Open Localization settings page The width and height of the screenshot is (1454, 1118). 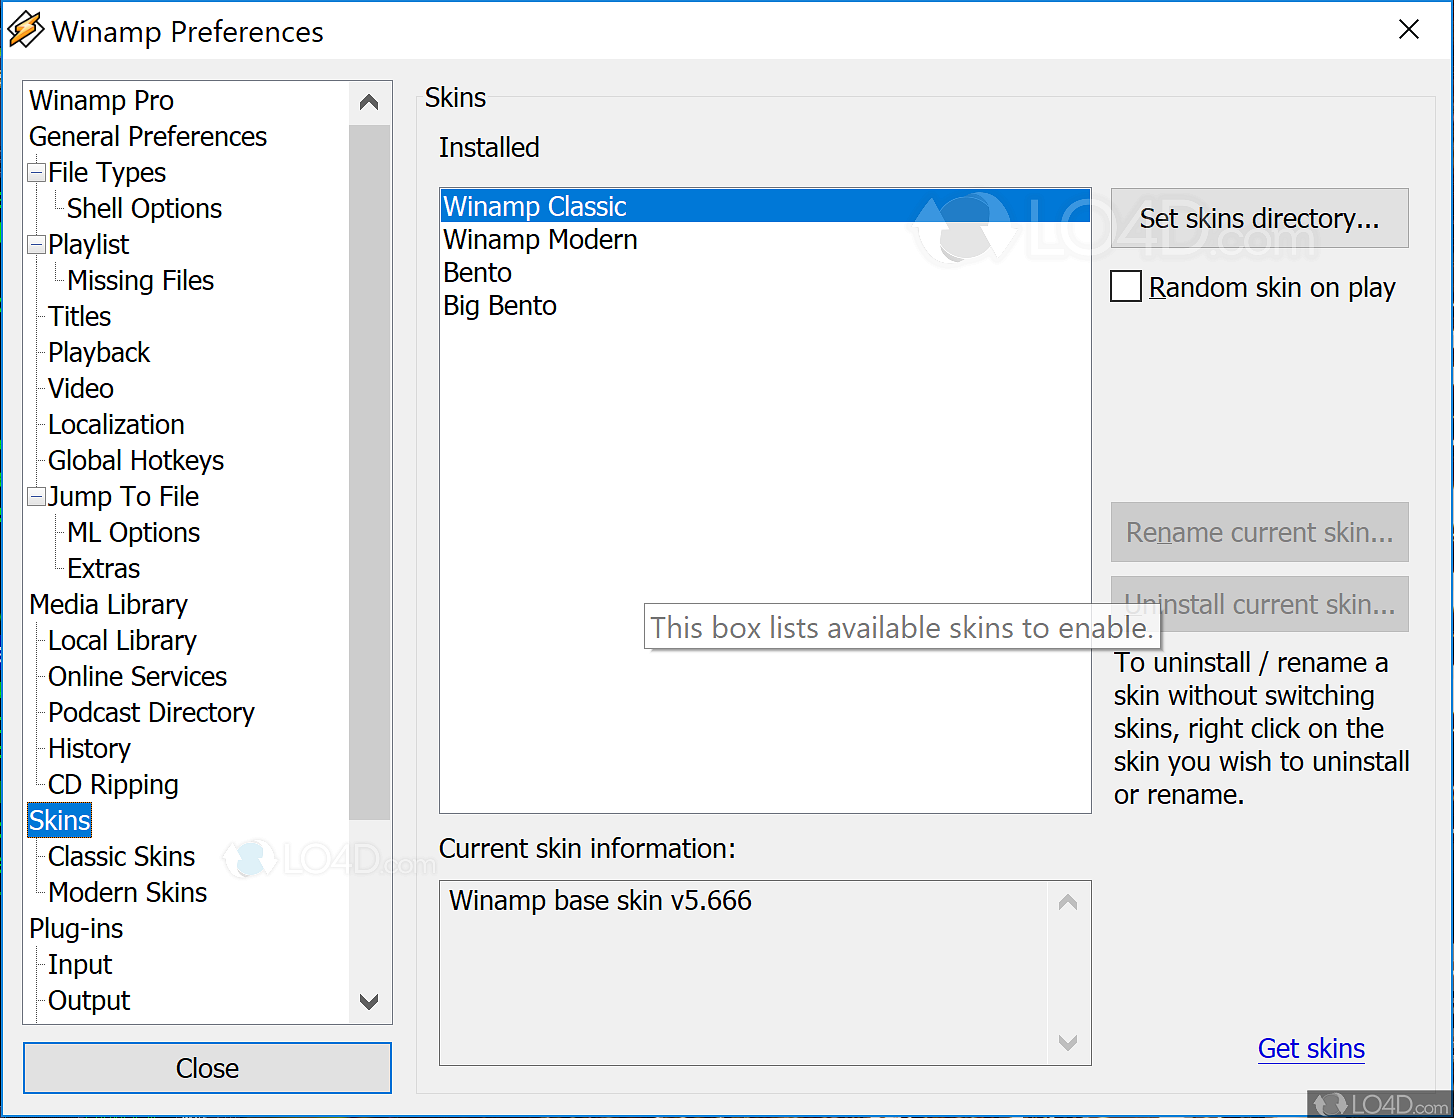[116, 425]
